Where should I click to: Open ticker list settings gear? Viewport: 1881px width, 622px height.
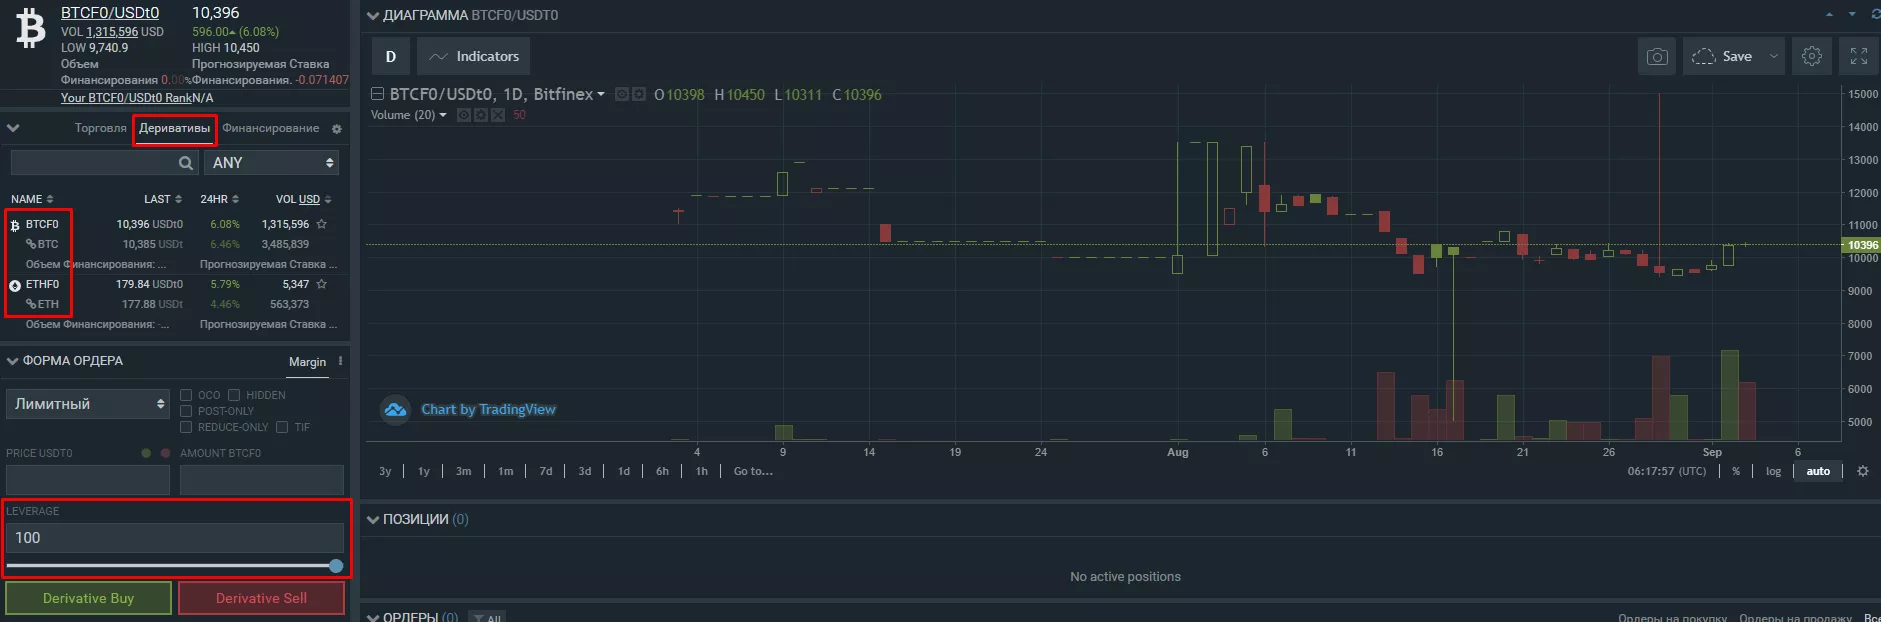point(337,129)
